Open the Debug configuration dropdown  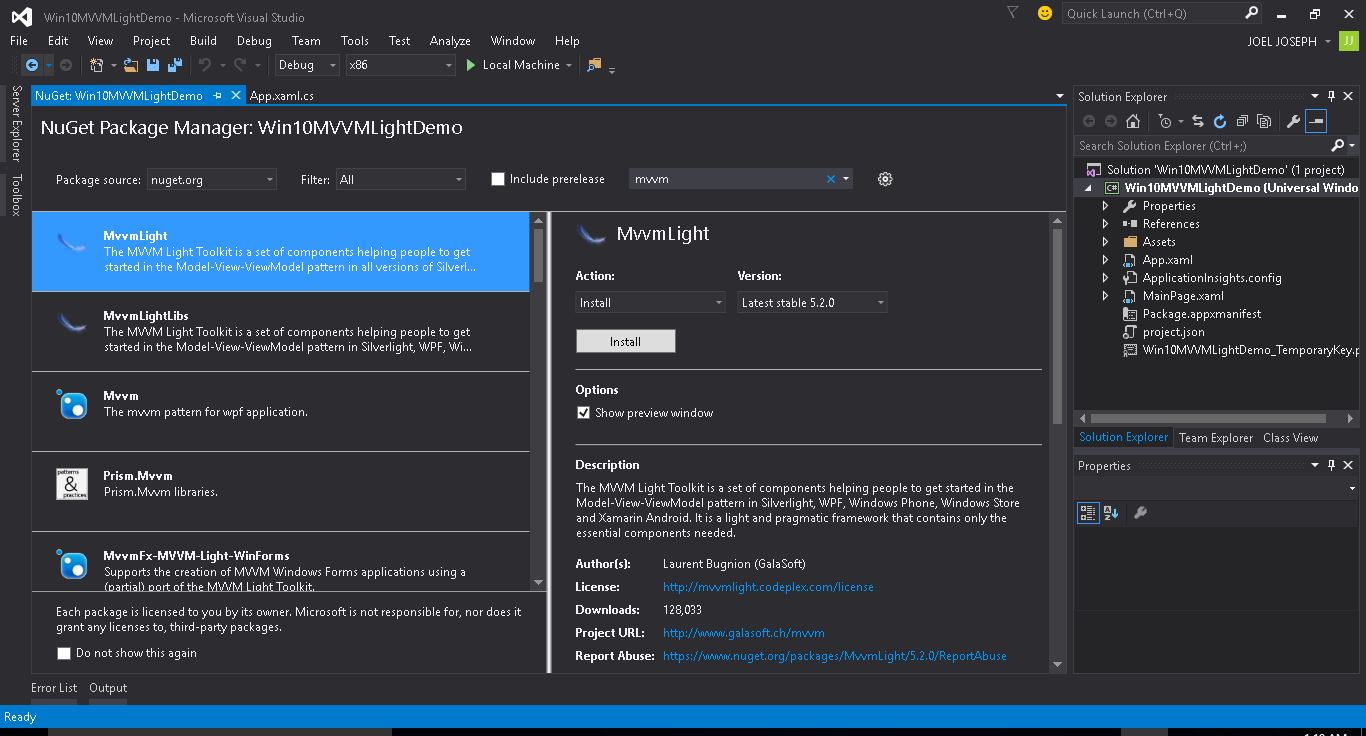click(x=307, y=65)
